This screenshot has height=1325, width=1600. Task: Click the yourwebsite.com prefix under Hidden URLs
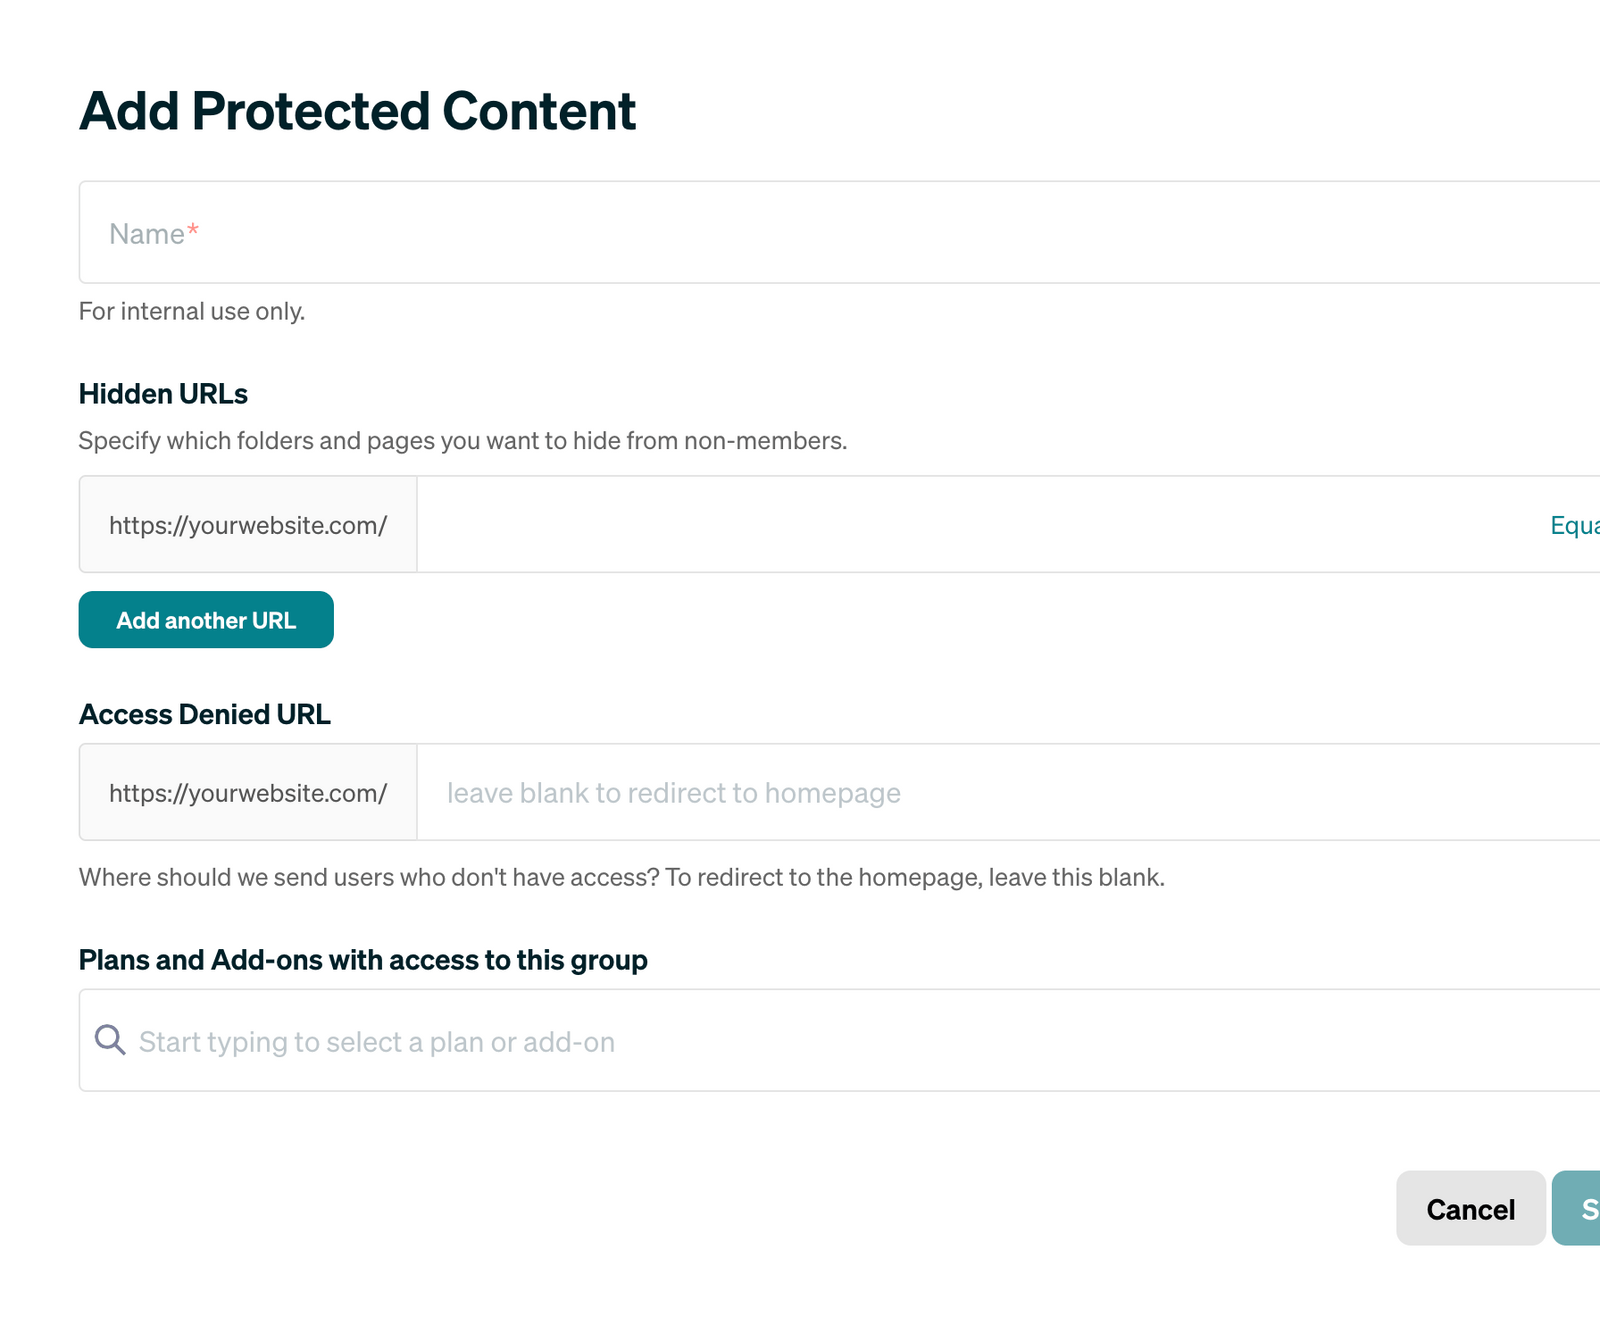point(248,524)
